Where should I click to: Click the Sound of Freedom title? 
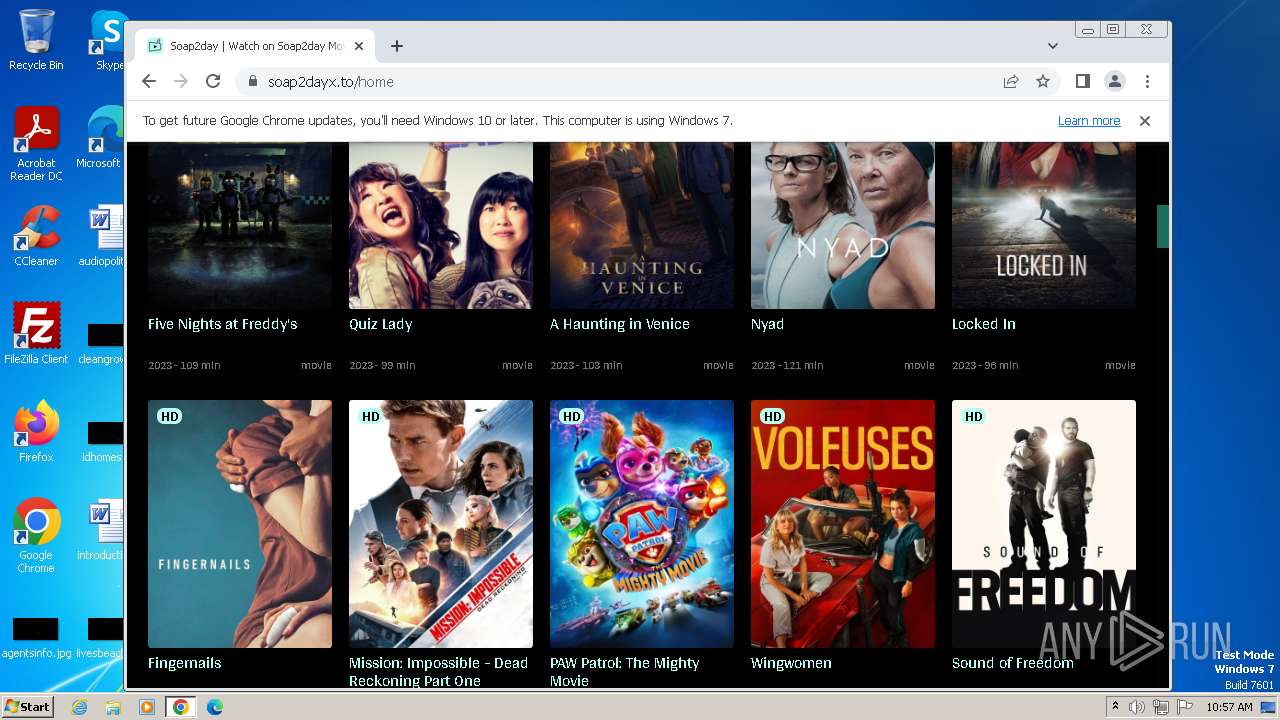1013,663
